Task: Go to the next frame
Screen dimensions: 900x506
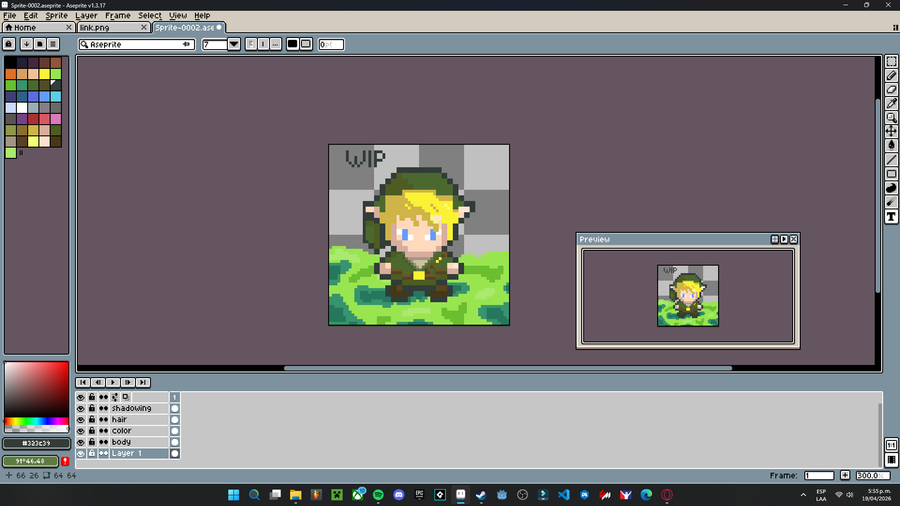Action: (127, 382)
